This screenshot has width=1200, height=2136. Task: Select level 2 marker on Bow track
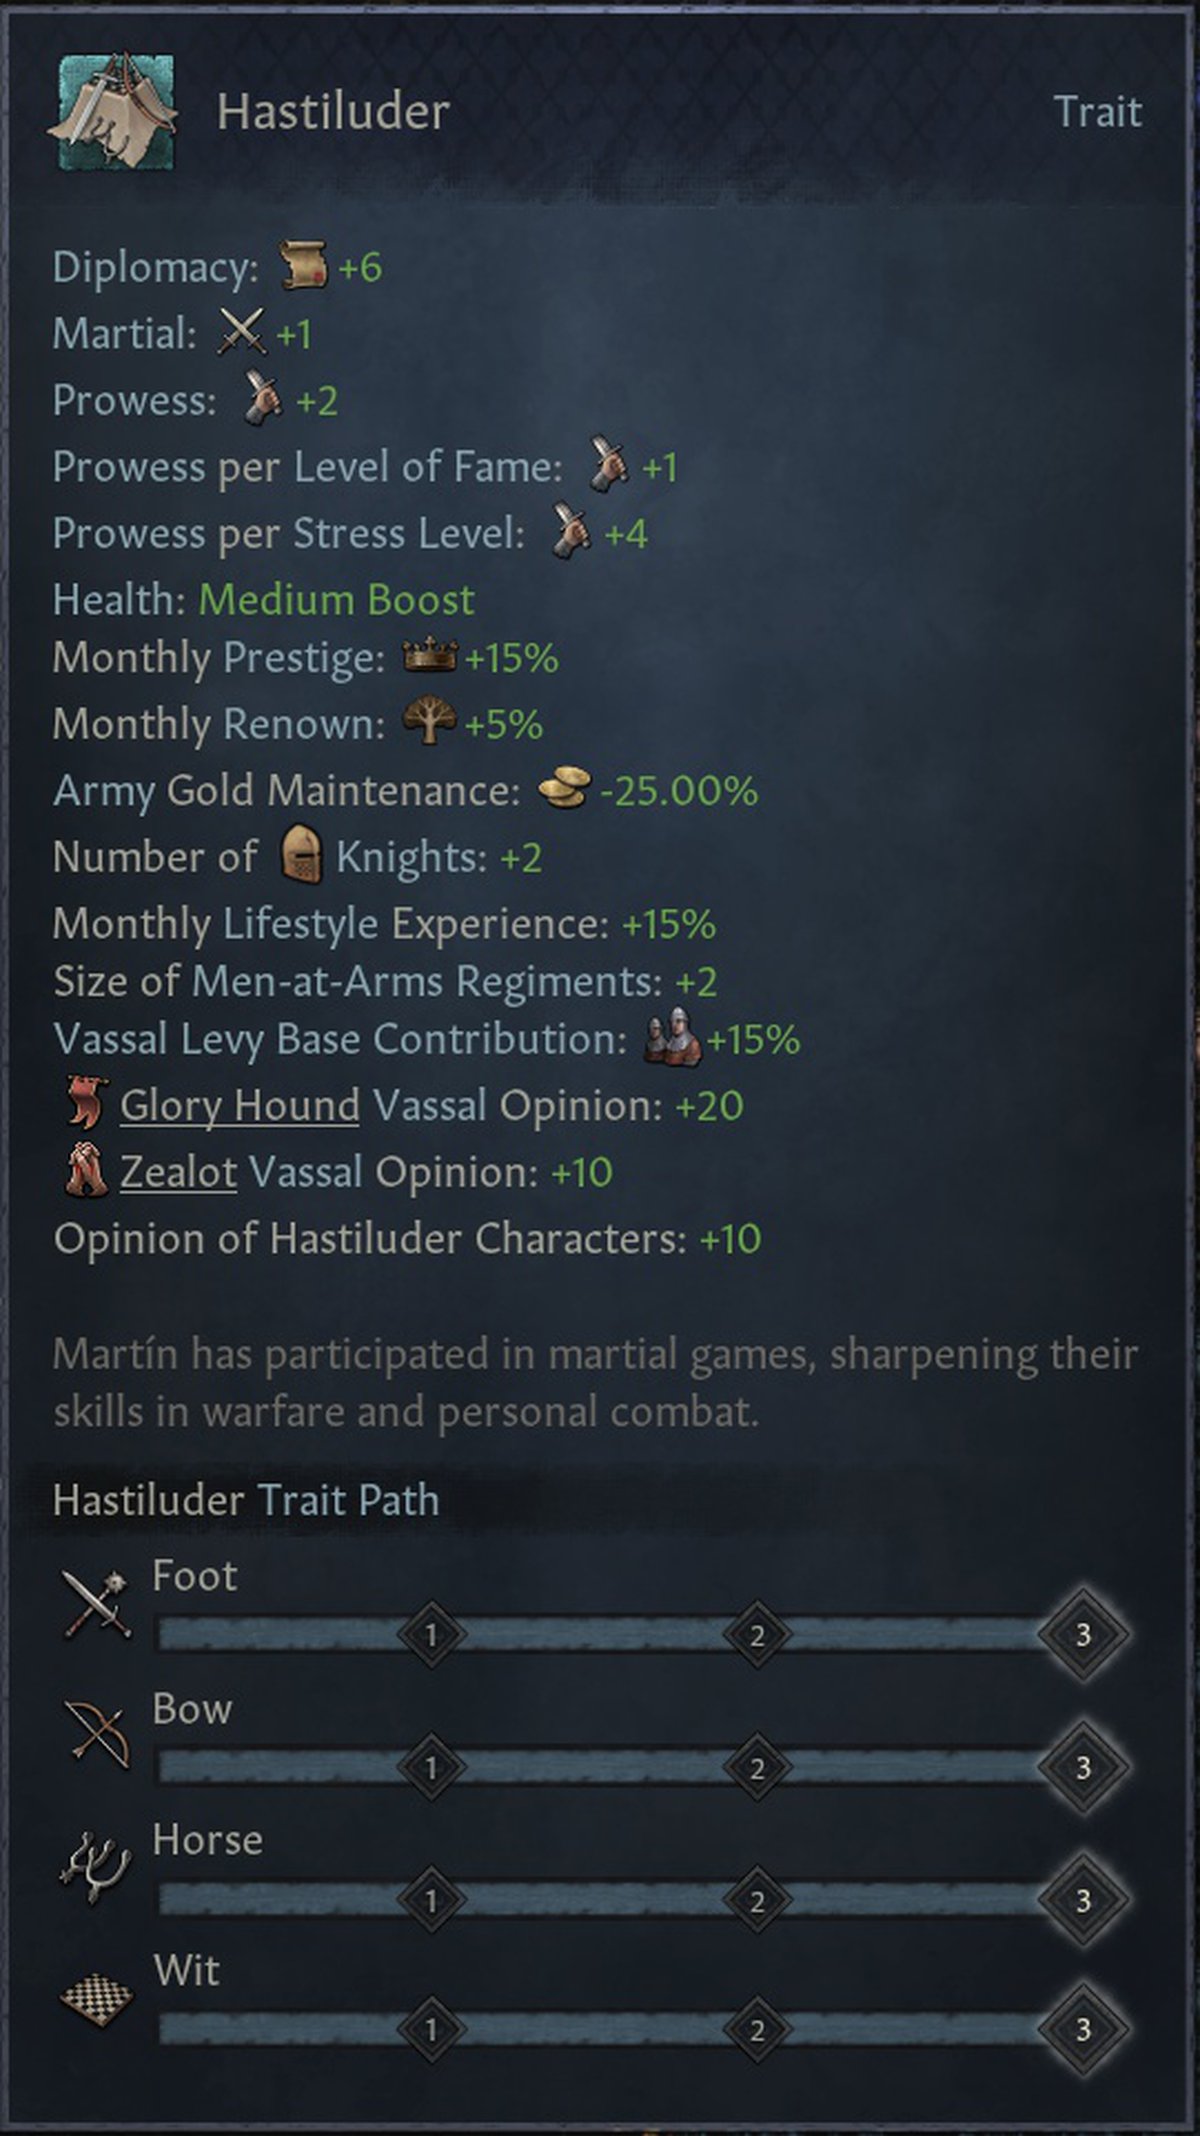click(757, 1768)
